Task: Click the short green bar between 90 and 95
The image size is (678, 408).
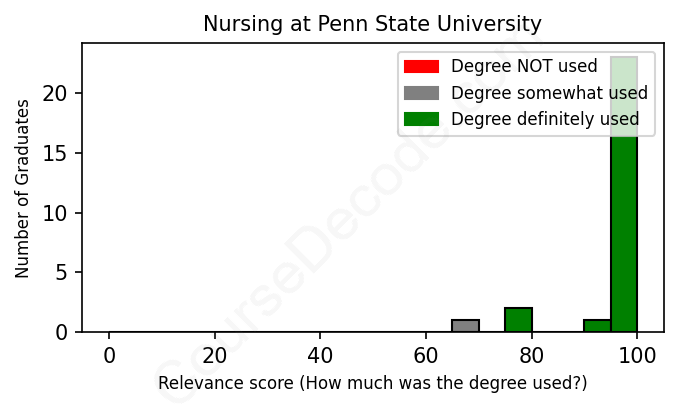Action: tap(597, 326)
